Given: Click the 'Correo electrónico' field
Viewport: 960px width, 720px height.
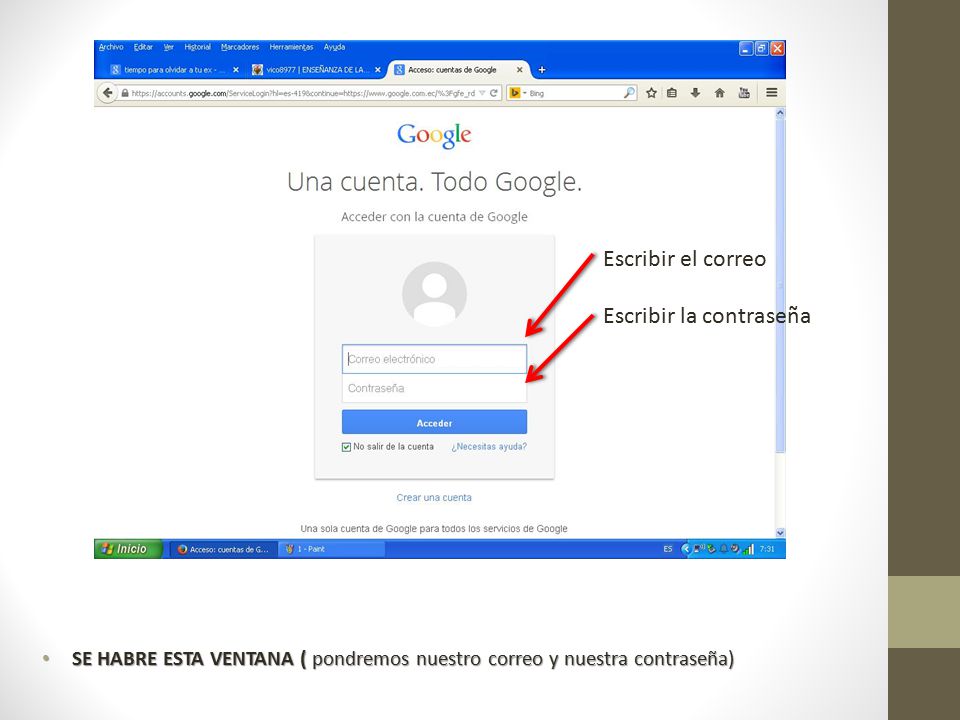Looking at the screenshot, I should click(x=434, y=359).
